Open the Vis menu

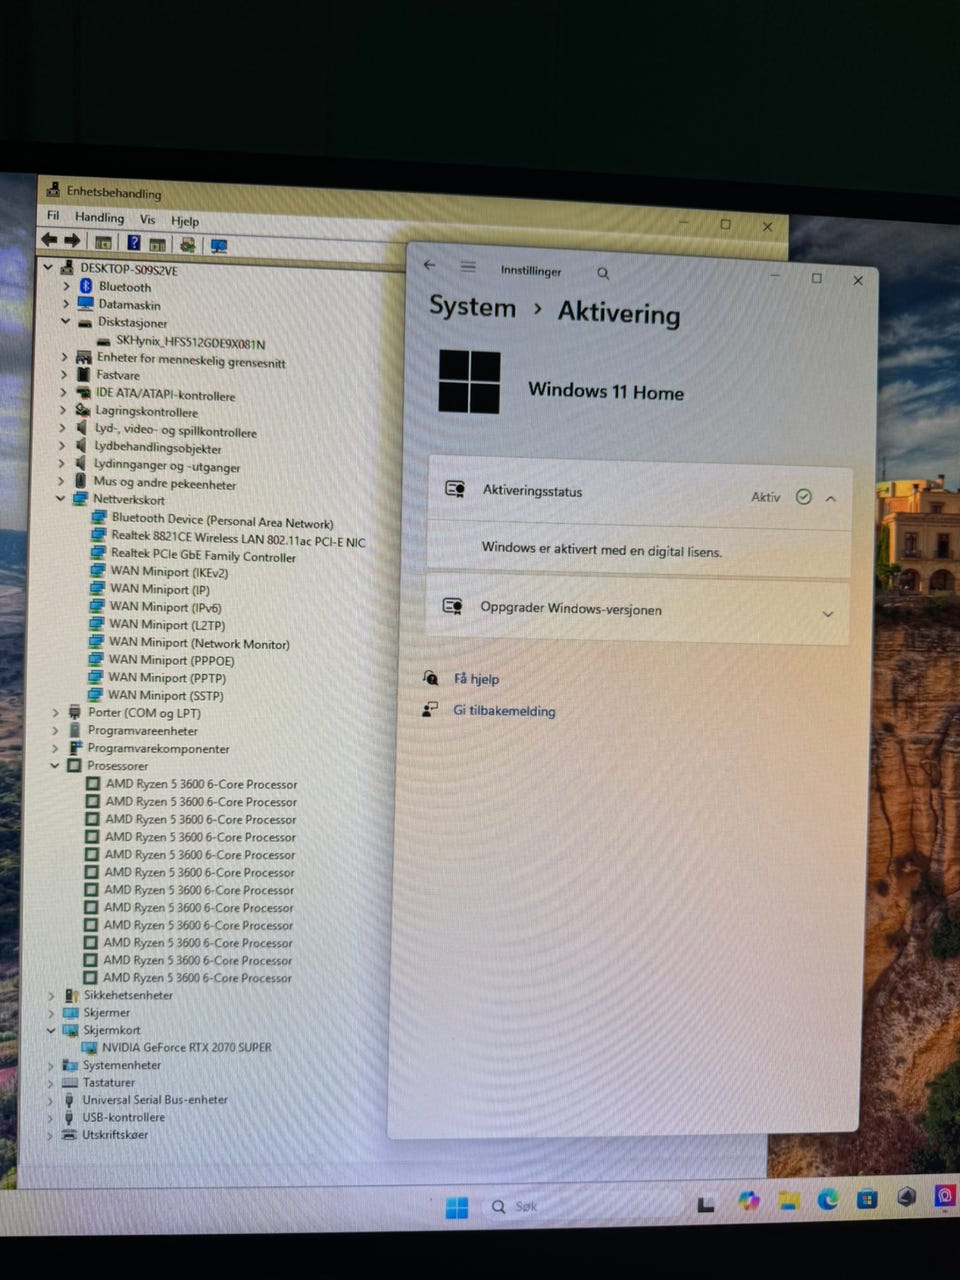[x=148, y=219]
